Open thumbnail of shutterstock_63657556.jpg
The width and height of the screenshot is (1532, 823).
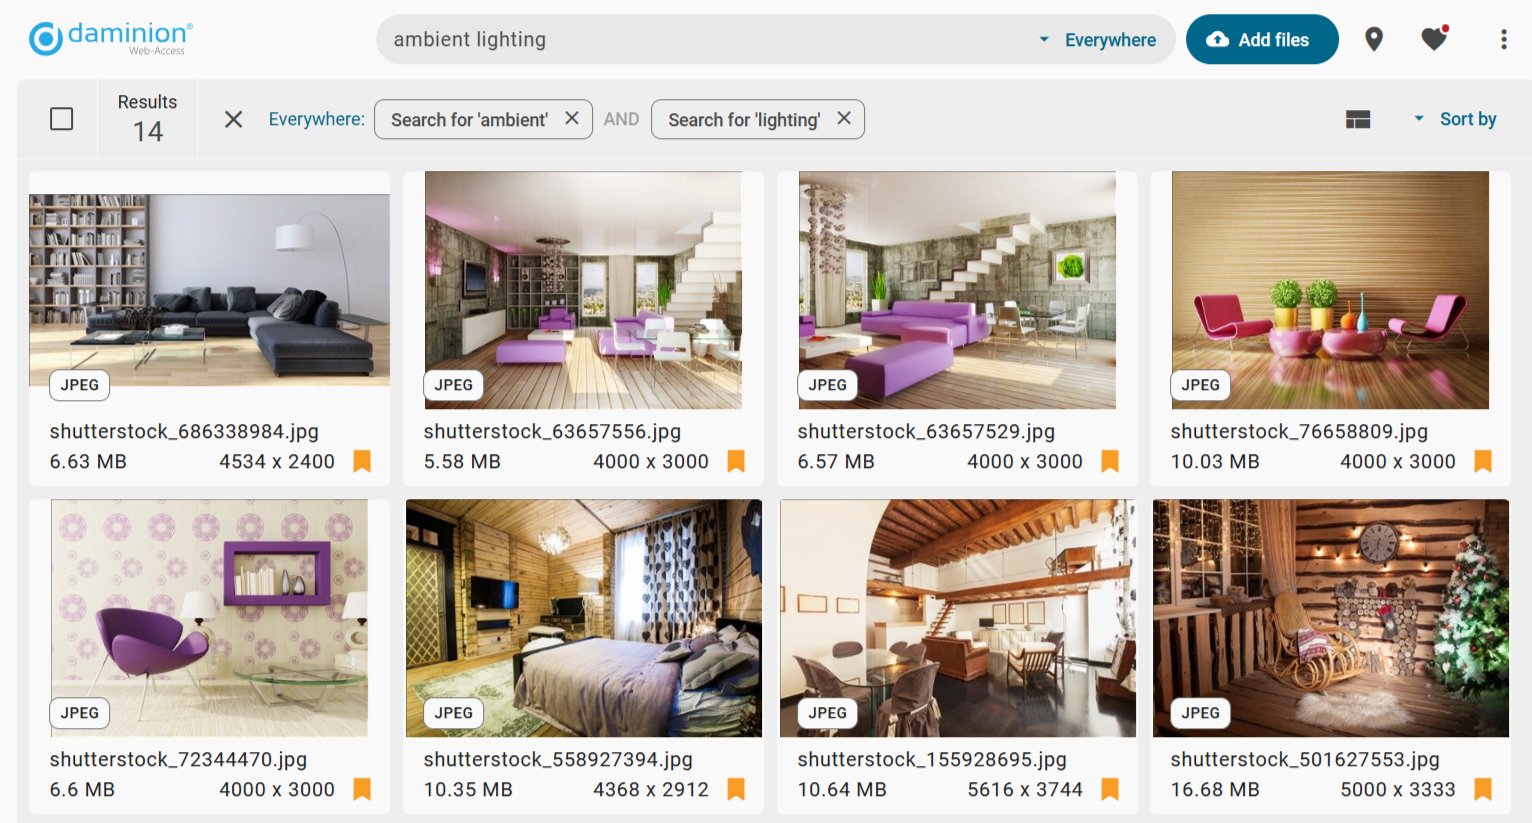583,290
